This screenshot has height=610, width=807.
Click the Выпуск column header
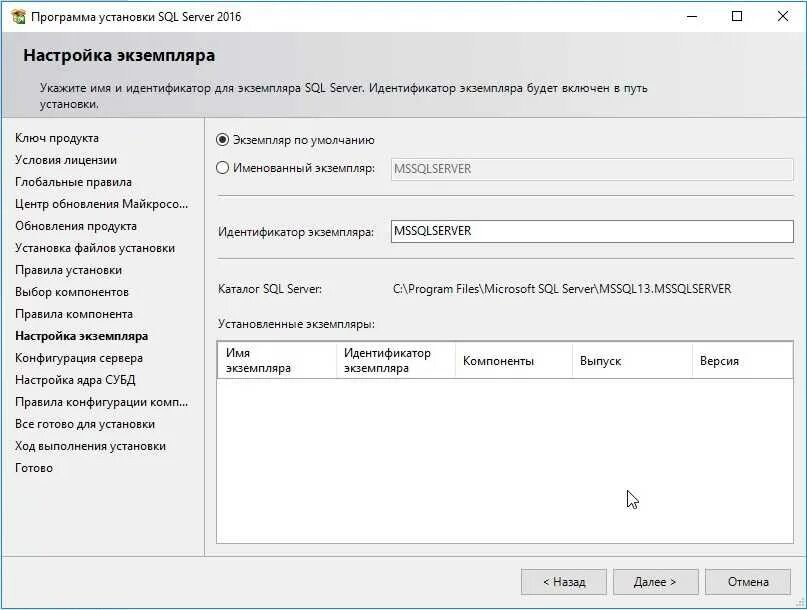(x=632, y=360)
